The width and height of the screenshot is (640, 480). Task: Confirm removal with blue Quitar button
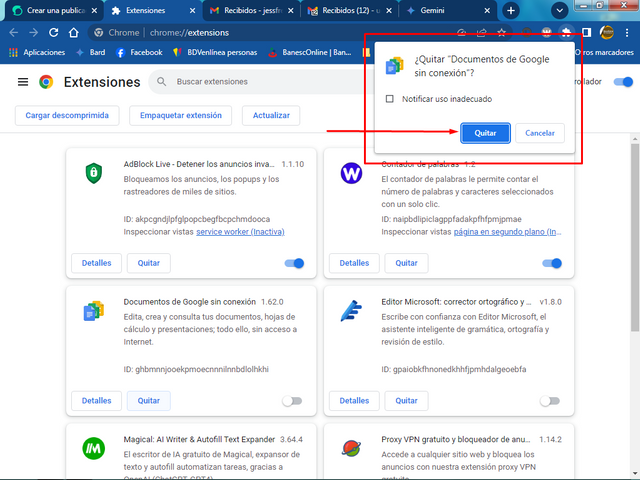pyautogui.click(x=485, y=133)
